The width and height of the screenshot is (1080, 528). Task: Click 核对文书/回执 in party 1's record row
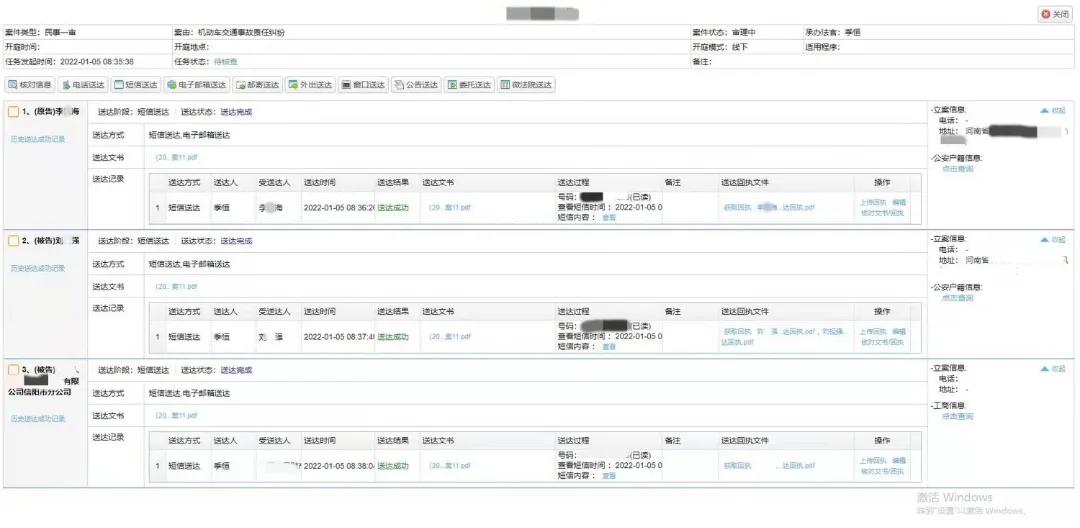click(x=882, y=213)
